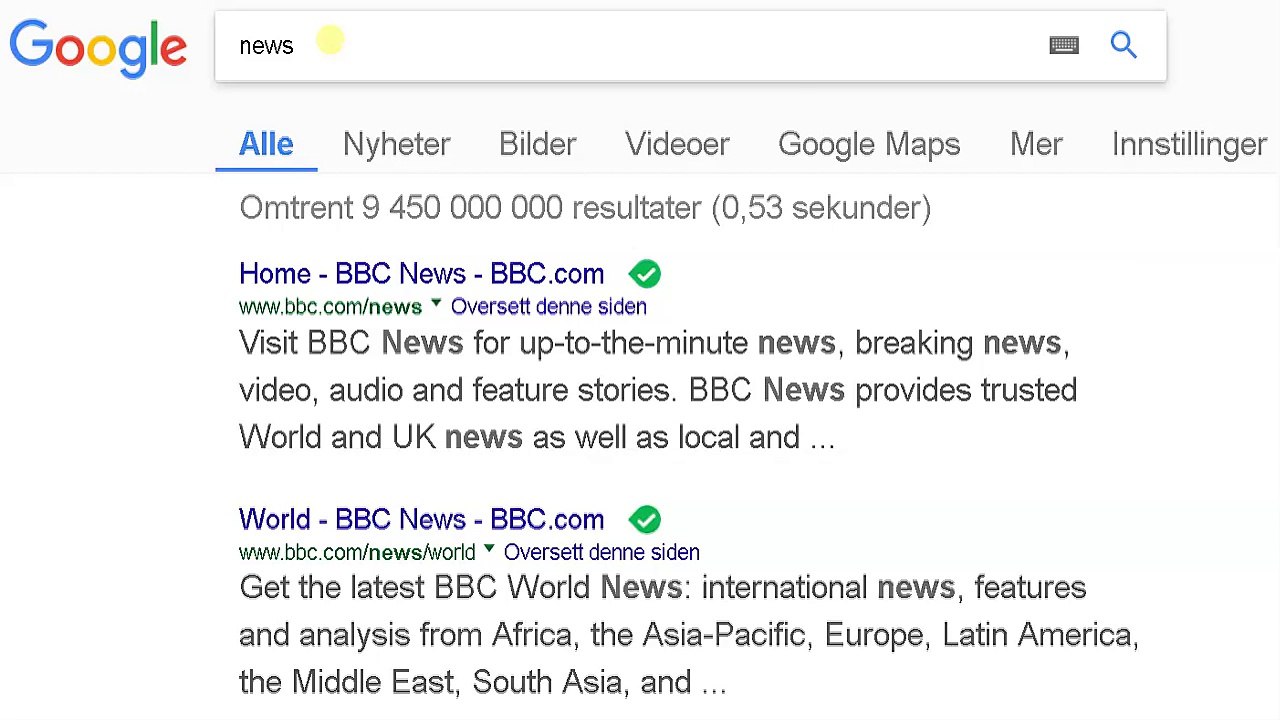Expand dropdown arrow next to www.bbc.com/news/world

489,548
